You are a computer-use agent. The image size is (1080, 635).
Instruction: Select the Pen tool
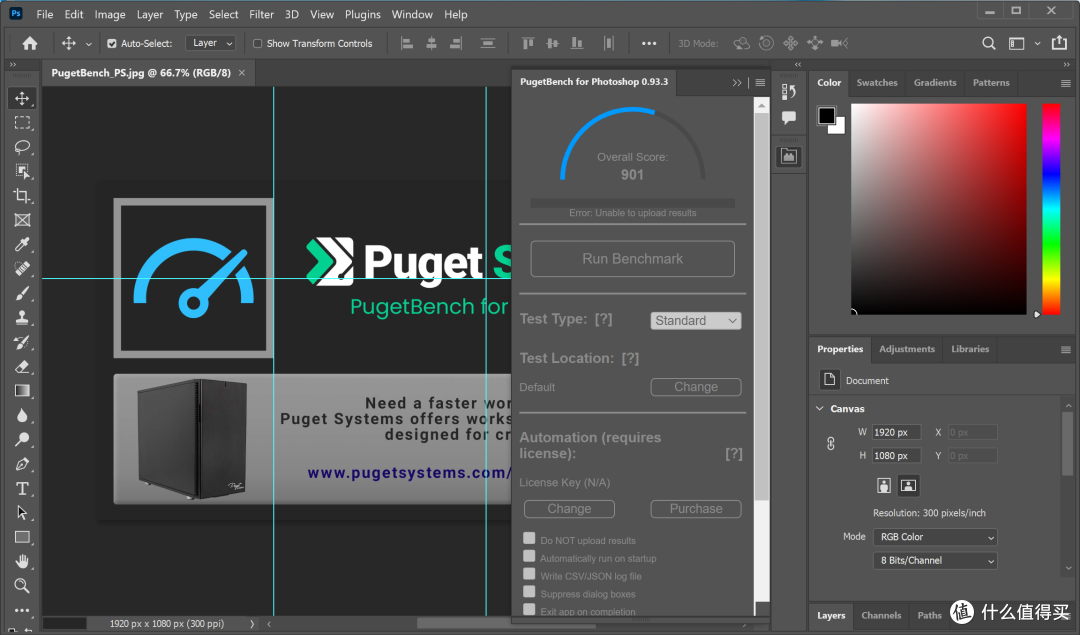[x=22, y=464]
